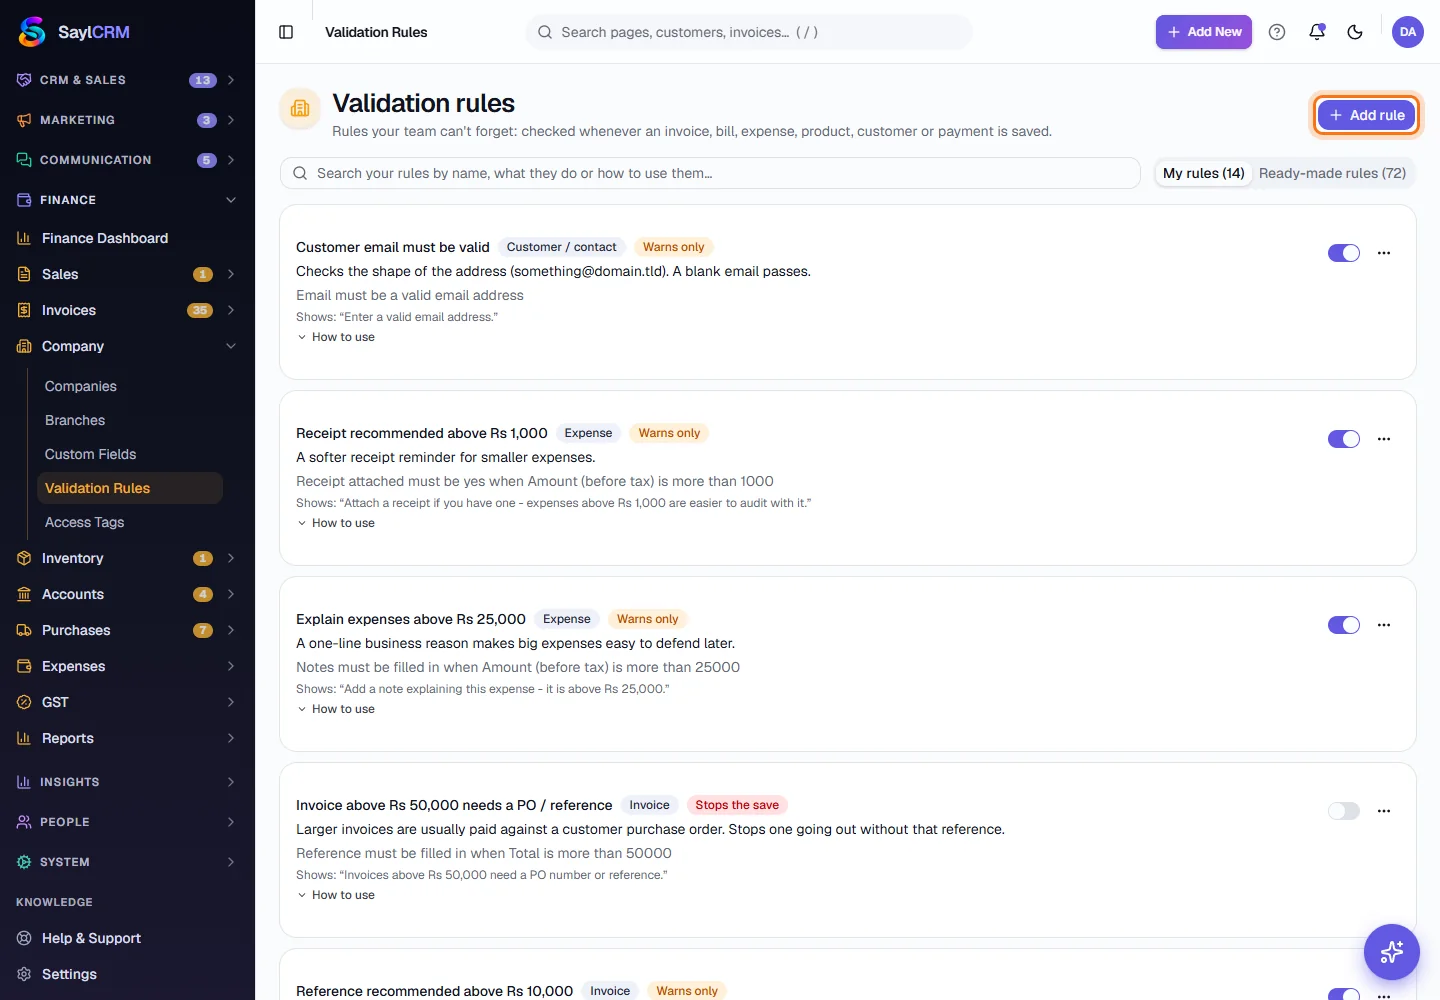Open more options for Receipt recommended rule
The image size is (1440, 1000).
click(x=1384, y=439)
